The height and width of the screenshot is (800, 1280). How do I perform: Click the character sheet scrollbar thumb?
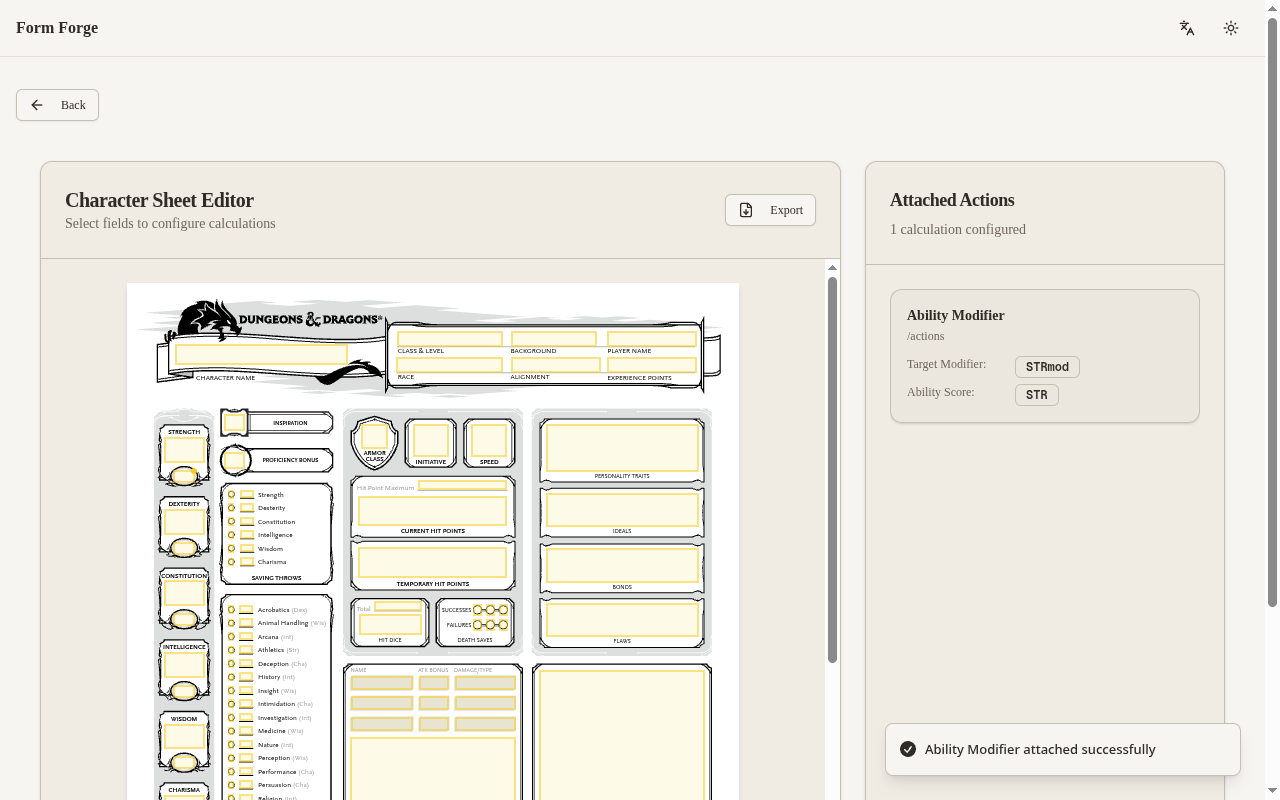point(832,470)
